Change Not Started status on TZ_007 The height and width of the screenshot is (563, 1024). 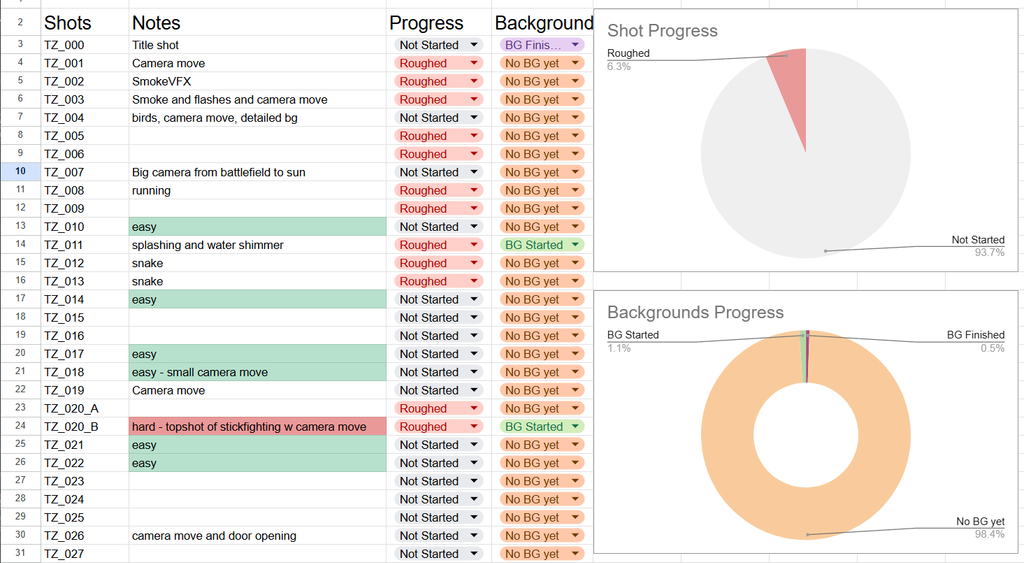point(438,172)
